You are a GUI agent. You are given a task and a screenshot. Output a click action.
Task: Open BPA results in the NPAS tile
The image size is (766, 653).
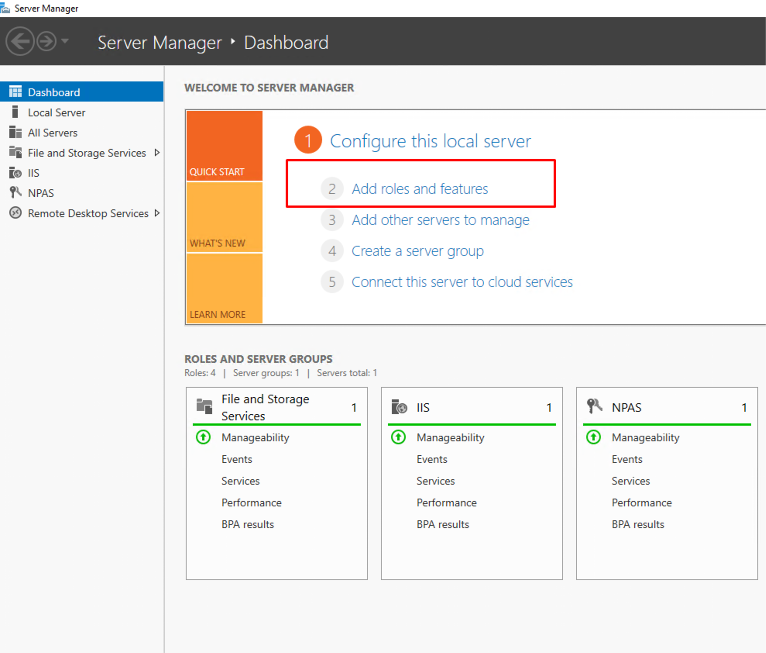click(638, 525)
